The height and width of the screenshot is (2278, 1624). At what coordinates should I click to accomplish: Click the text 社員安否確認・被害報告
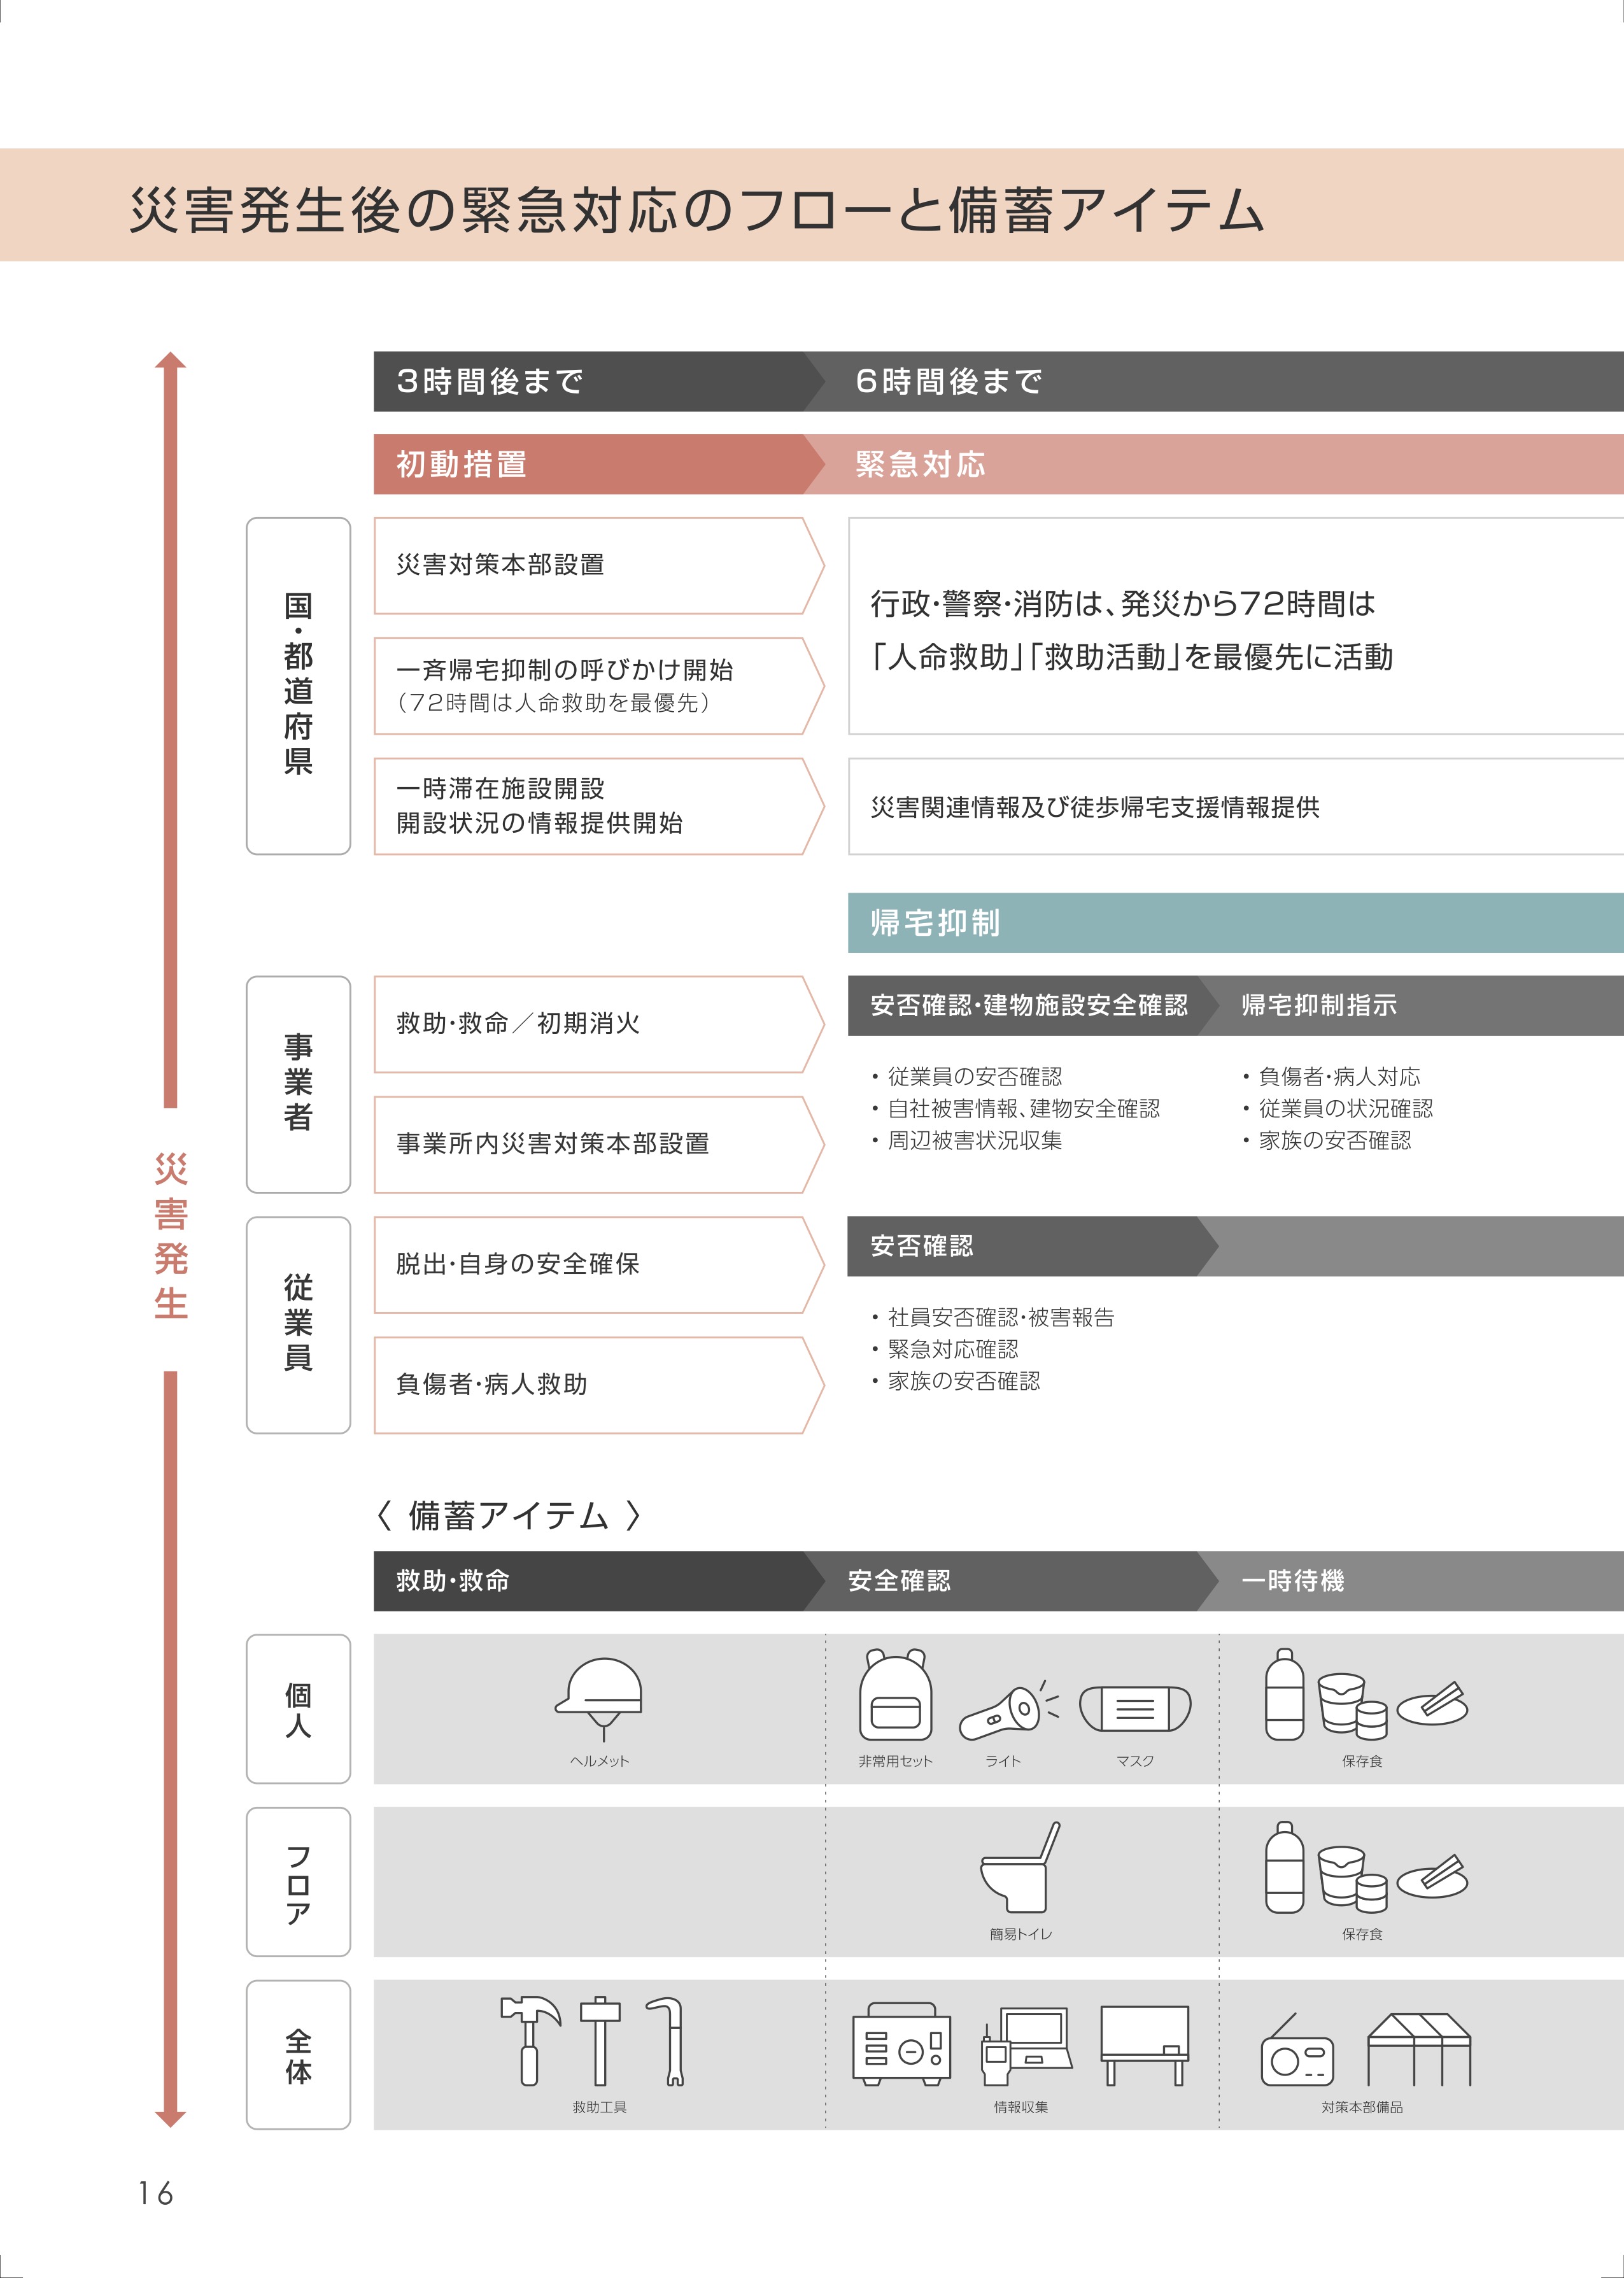click(1001, 1318)
